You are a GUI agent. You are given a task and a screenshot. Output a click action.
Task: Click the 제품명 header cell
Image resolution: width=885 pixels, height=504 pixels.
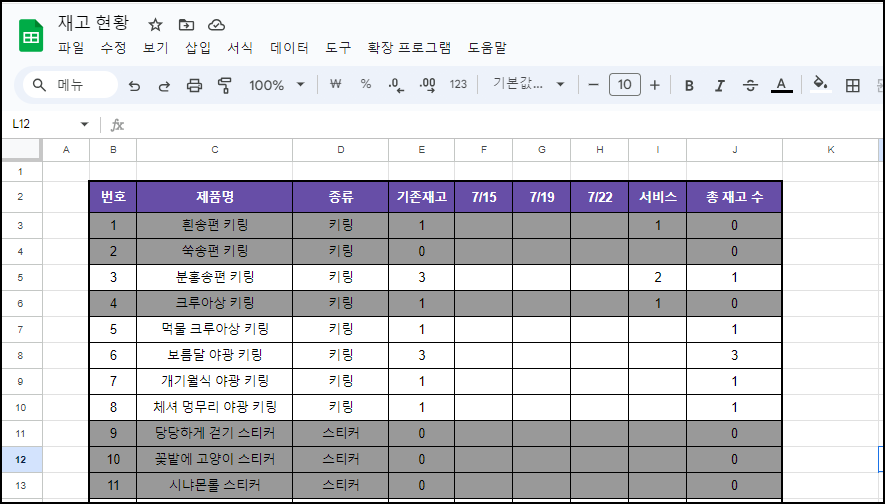(214, 197)
